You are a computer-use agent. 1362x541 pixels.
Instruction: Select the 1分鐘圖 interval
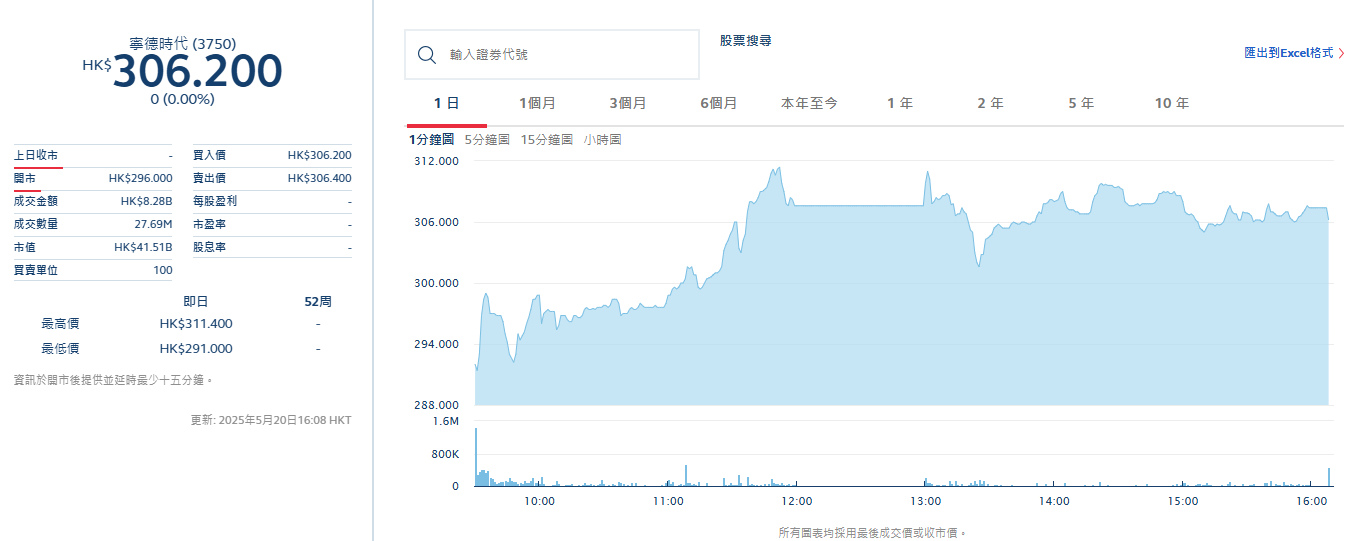tap(431, 140)
